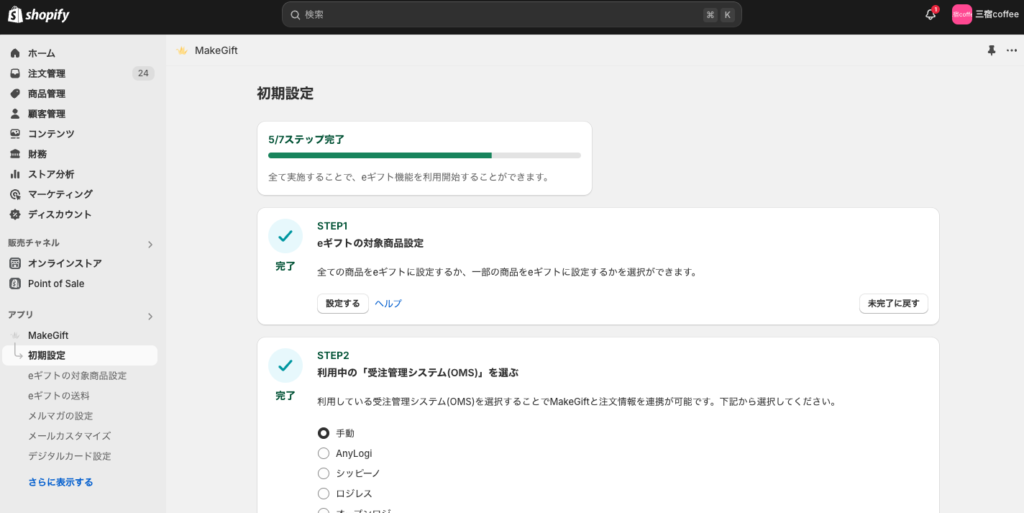Click 設定する button in STEP1
Viewport: 1024px width, 513px height.
coord(343,303)
